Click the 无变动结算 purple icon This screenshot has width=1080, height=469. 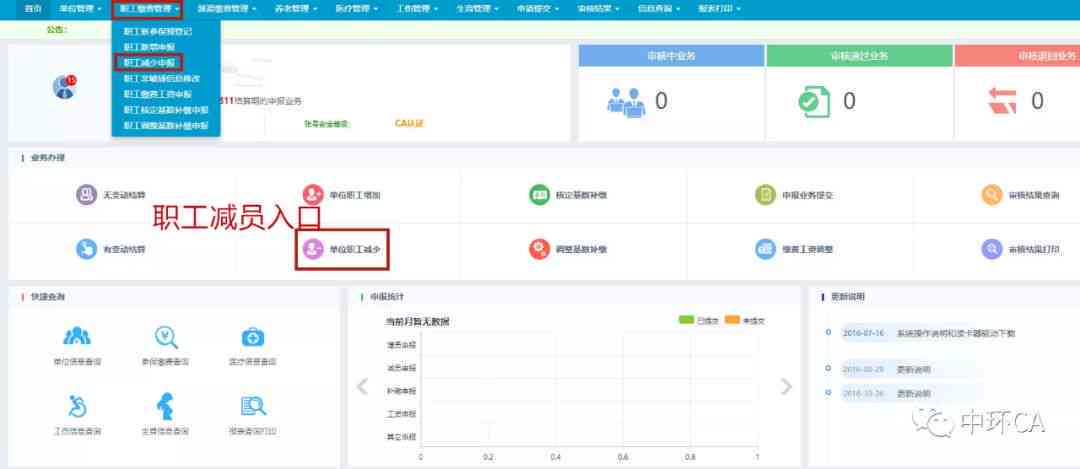[x=87, y=195]
